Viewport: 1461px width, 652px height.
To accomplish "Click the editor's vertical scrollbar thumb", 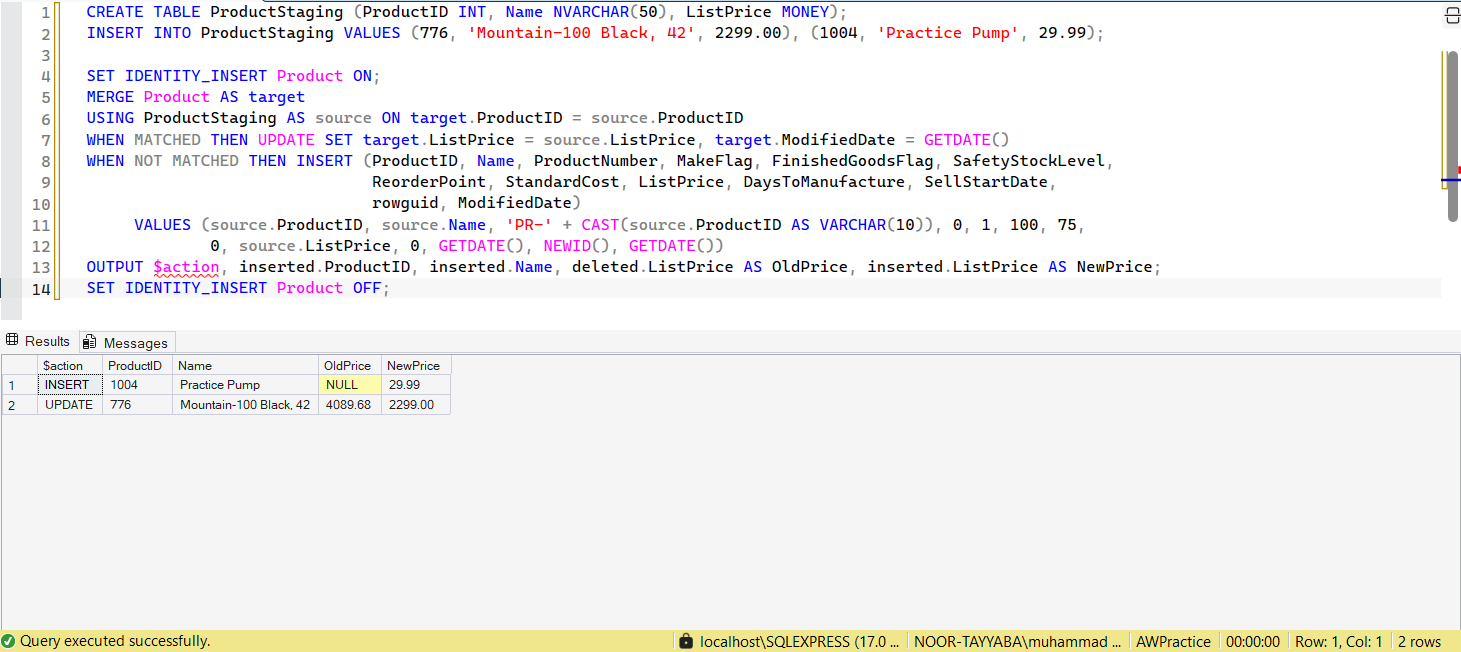I will (1451, 136).
